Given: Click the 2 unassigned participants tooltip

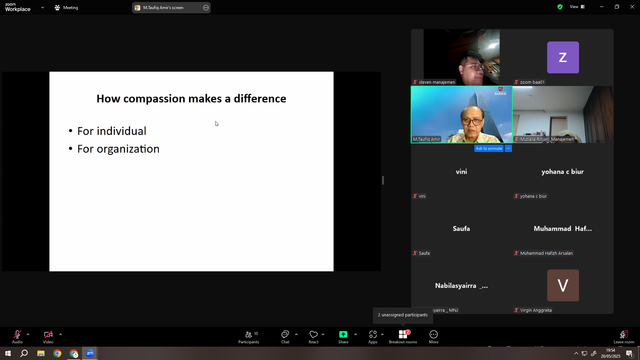Looking at the screenshot, I should point(403,315).
